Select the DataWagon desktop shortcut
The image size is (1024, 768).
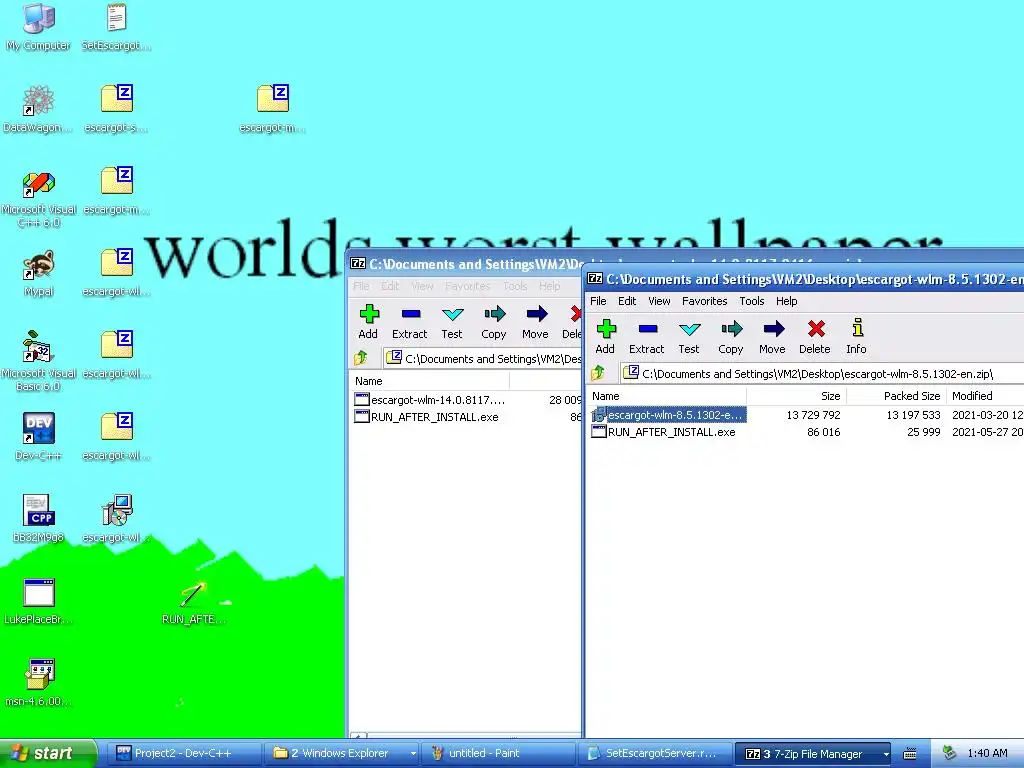coord(38,108)
